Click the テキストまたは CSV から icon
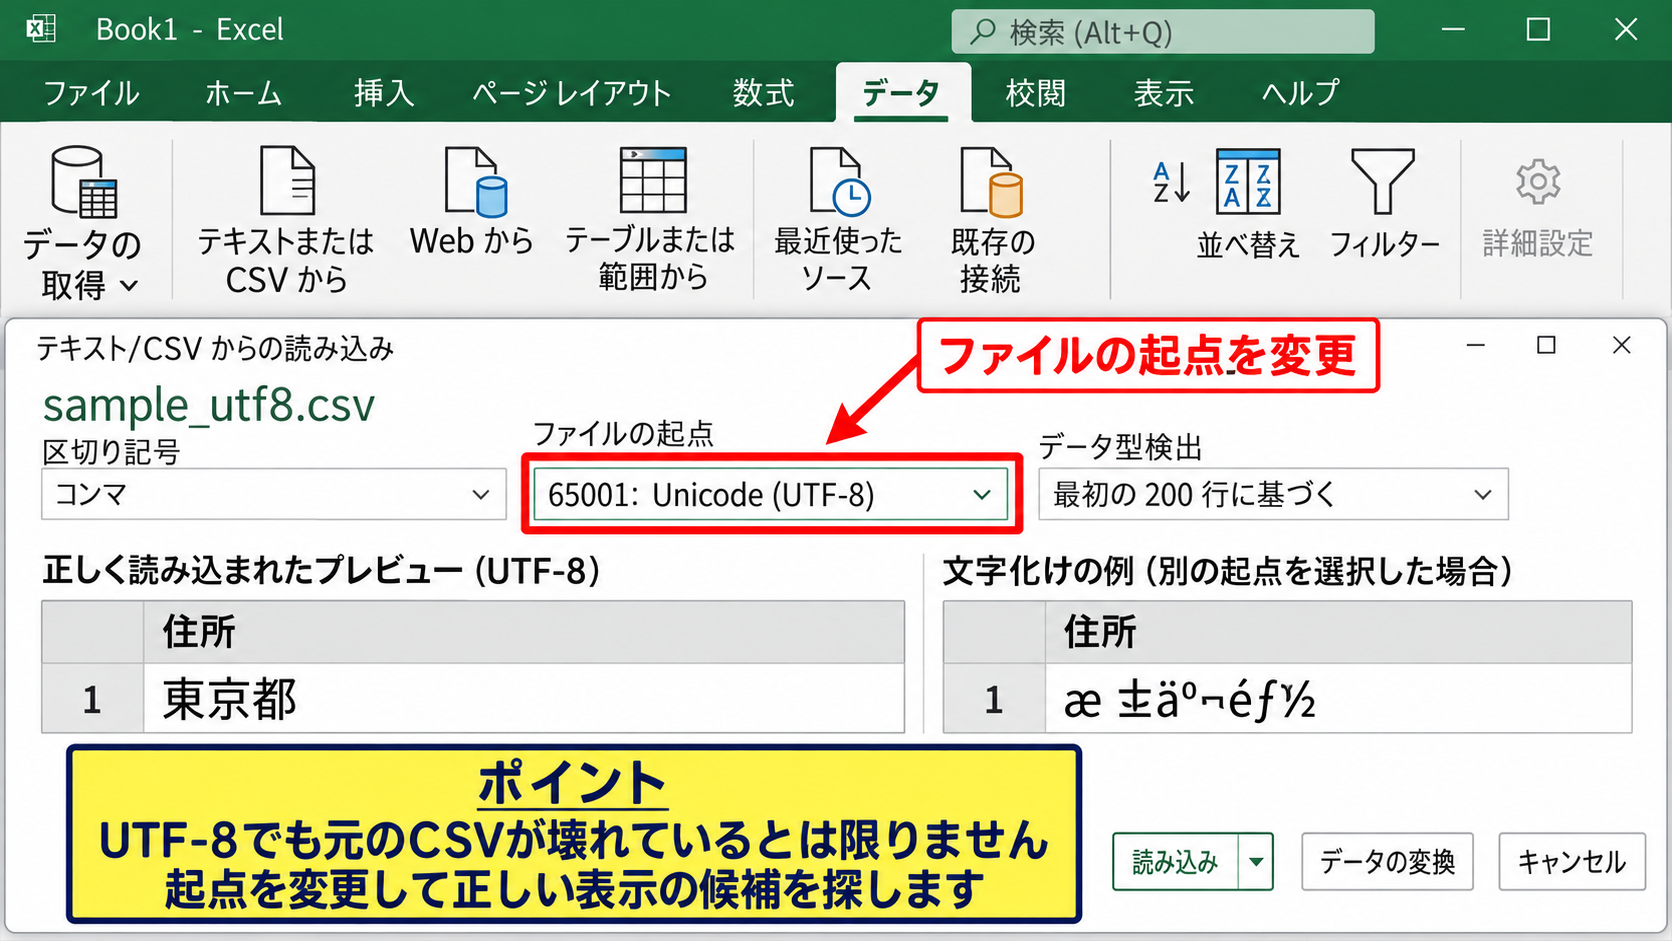The height and width of the screenshot is (941, 1672). point(287,181)
